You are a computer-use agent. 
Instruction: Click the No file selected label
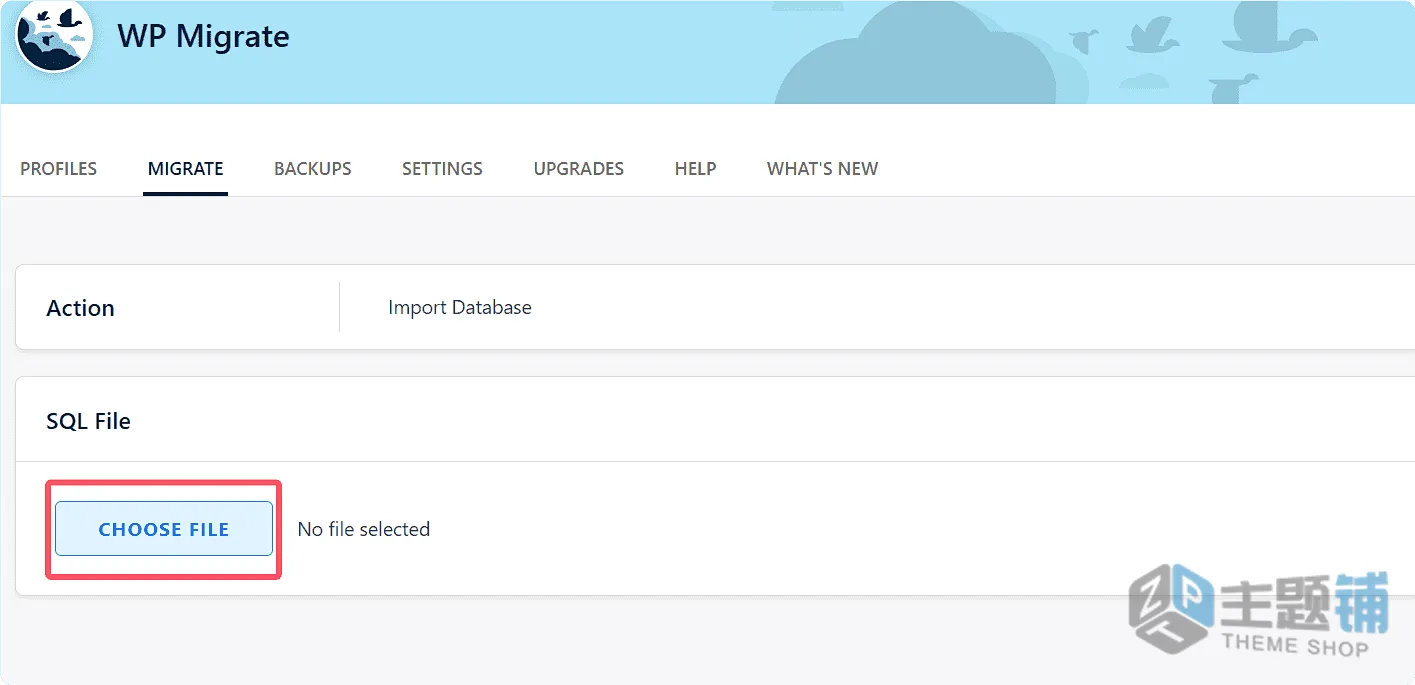tap(364, 529)
